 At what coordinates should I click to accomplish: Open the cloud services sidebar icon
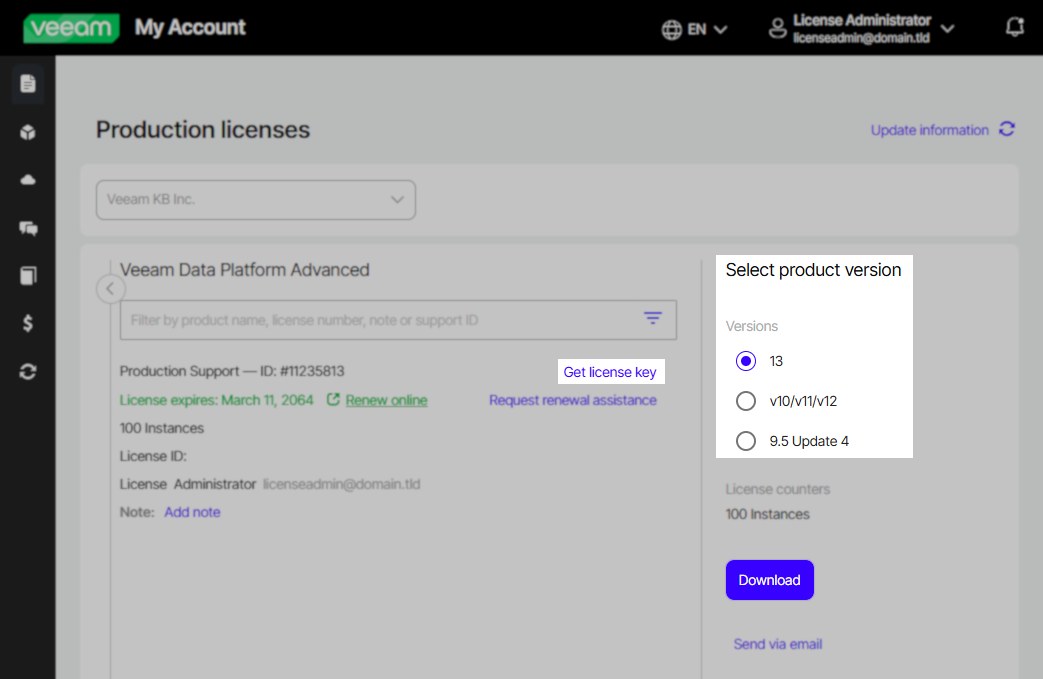pyautogui.click(x=27, y=180)
